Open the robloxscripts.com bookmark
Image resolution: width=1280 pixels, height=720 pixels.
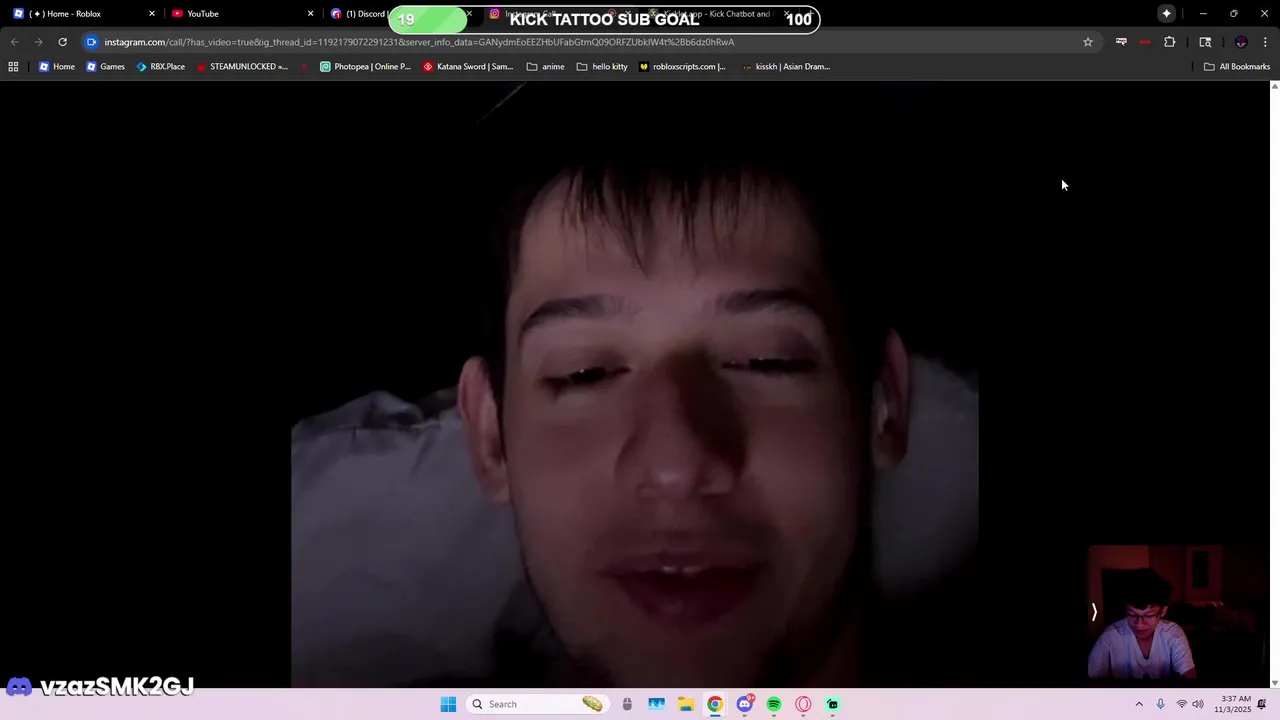pyautogui.click(x=682, y=67)
